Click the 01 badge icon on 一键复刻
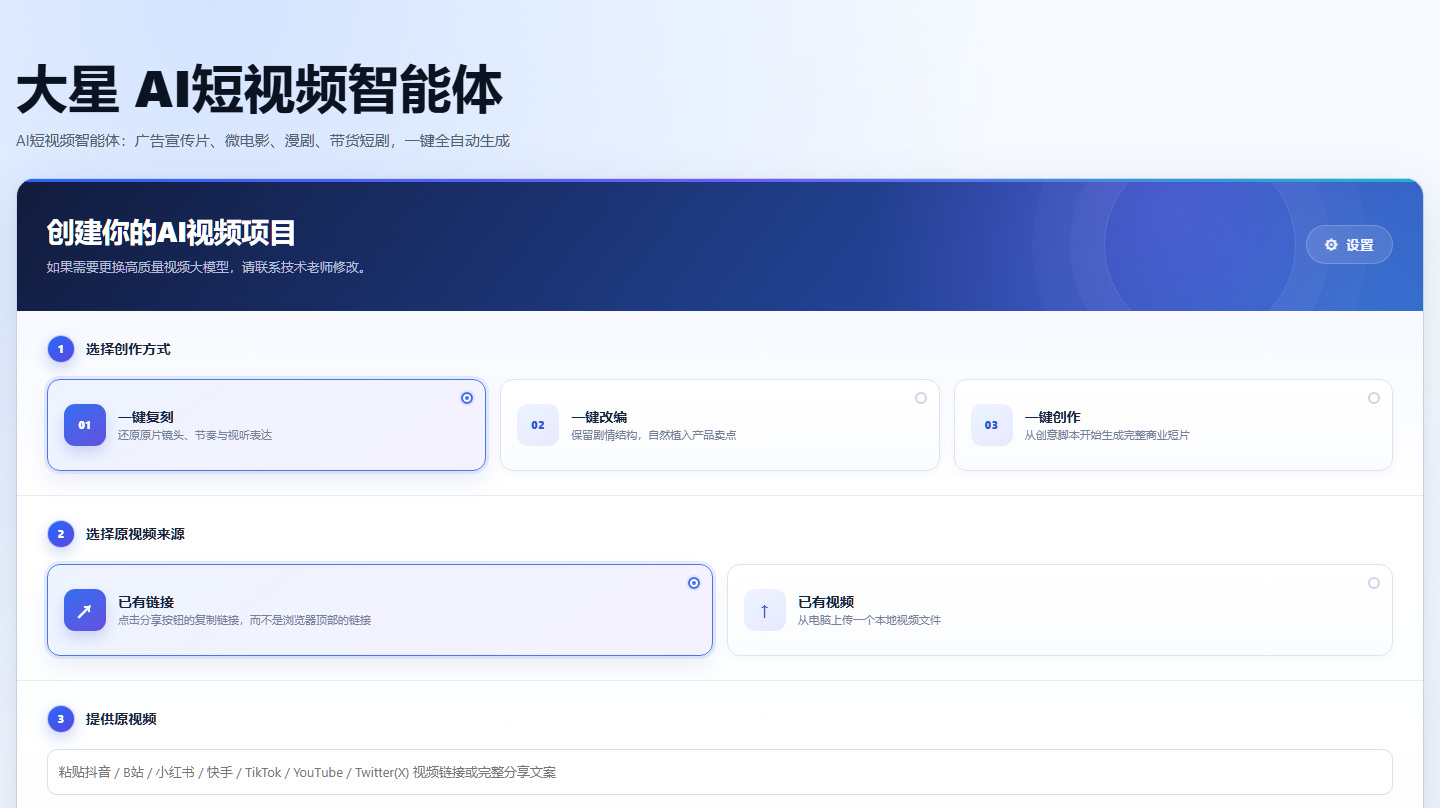Viewport: 1440px width, 808px height. [x=85, y=425]
